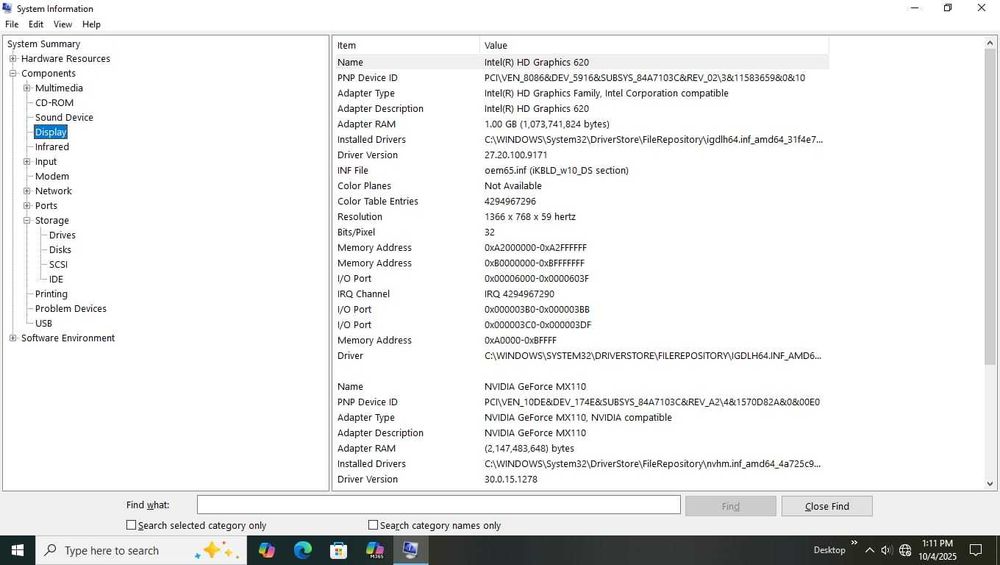Select the Intel(R) HD Graphics 620 Name row
The height and width of the screenshot is (565, 1000).
[581, 62]
